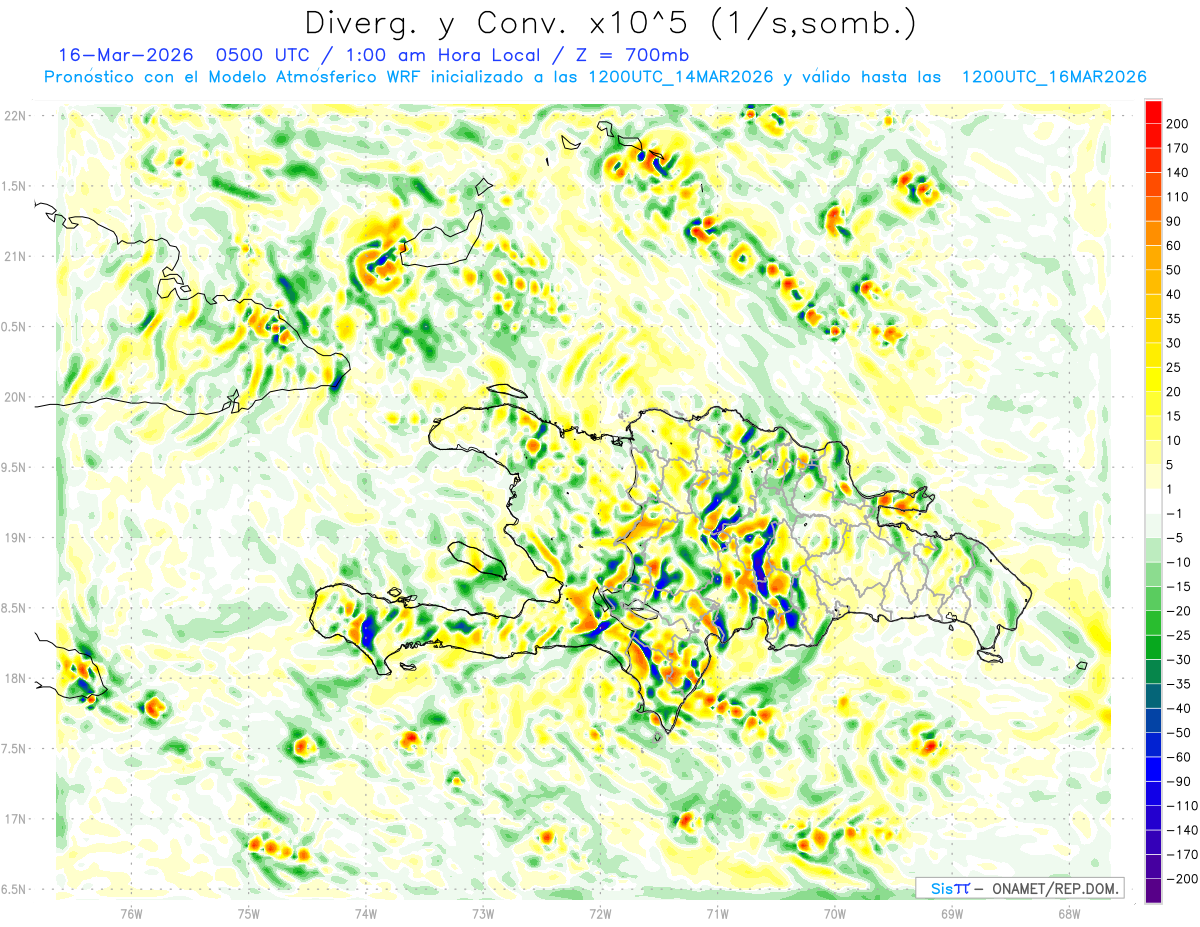Screen dimensions: 1200x927
Task: Click the colorbar label "-40"
Action: (1180, 708)
